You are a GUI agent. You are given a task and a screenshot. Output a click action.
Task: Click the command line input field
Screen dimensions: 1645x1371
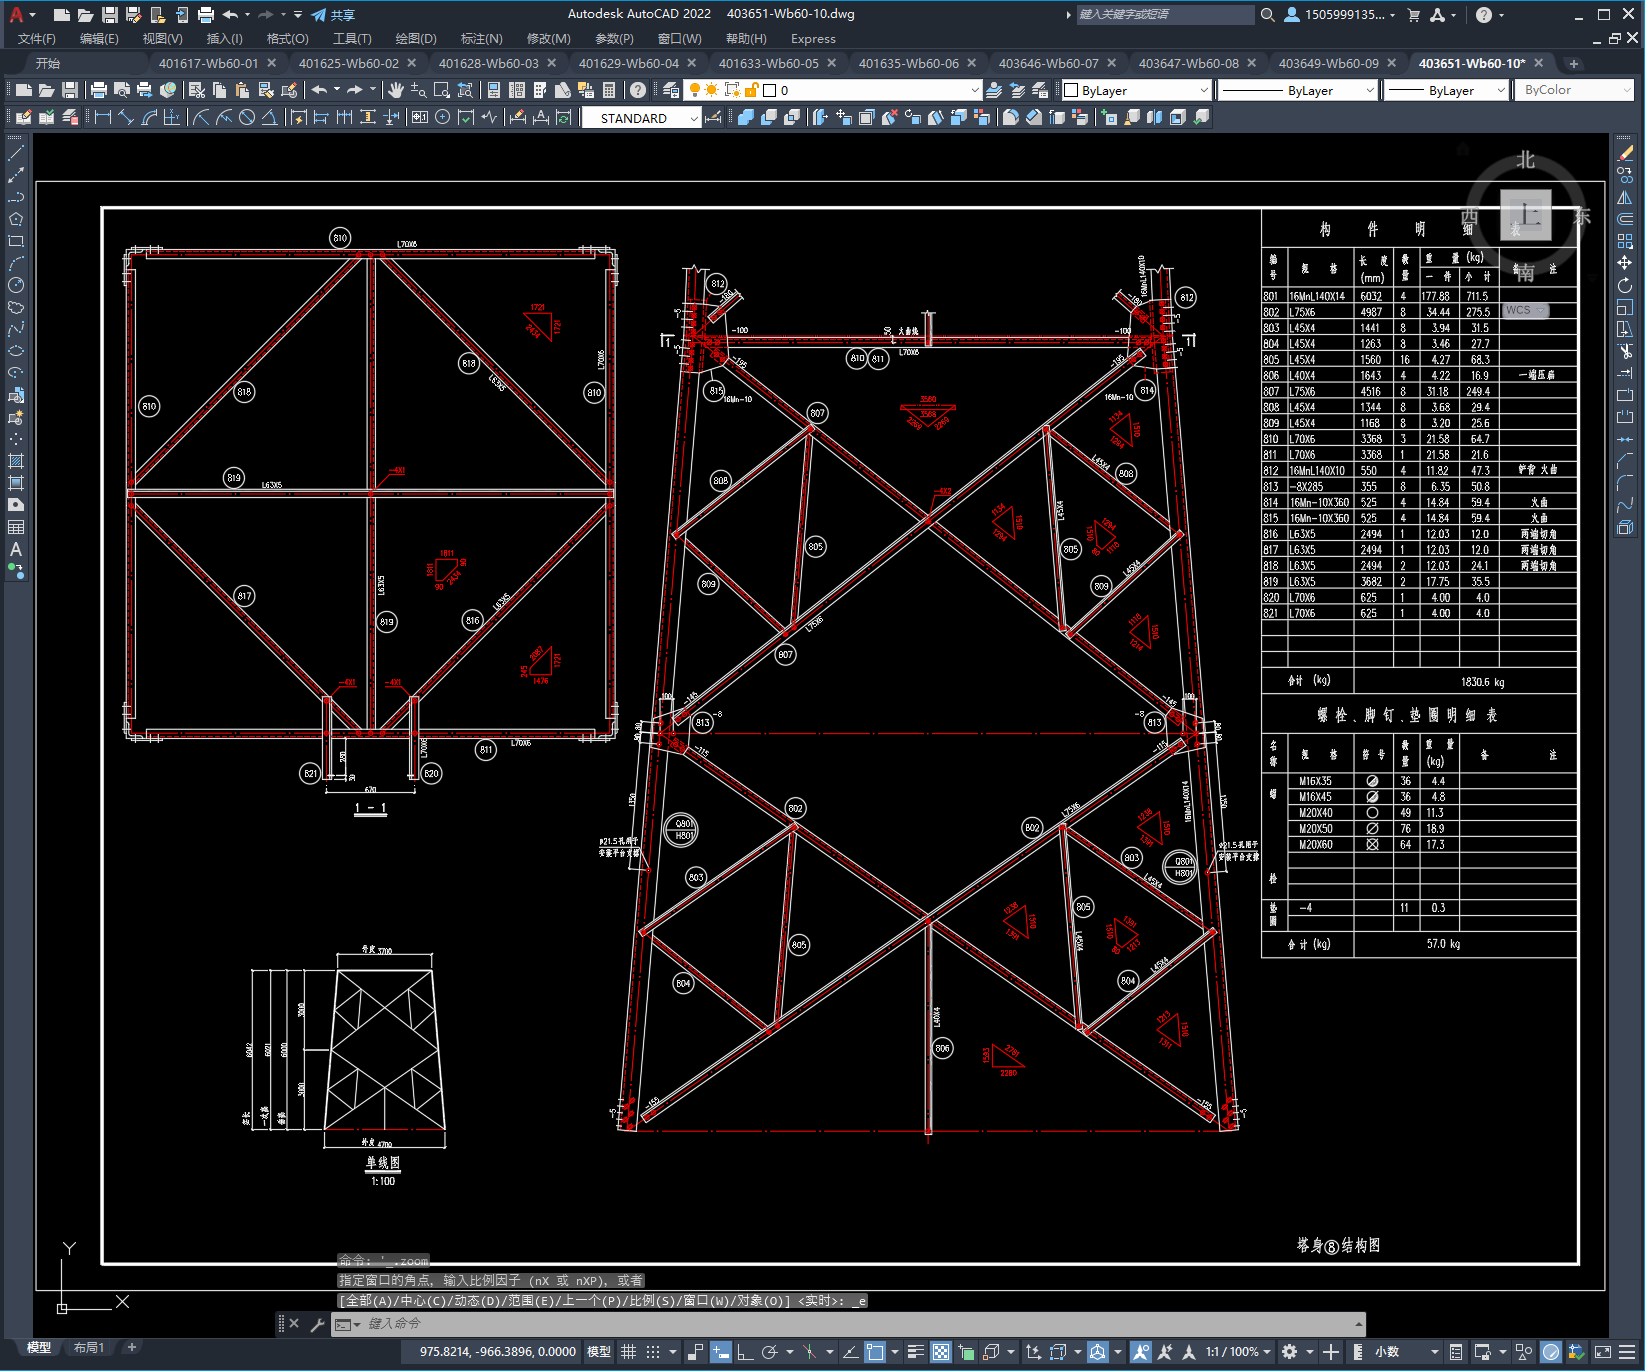(850, 1324)
